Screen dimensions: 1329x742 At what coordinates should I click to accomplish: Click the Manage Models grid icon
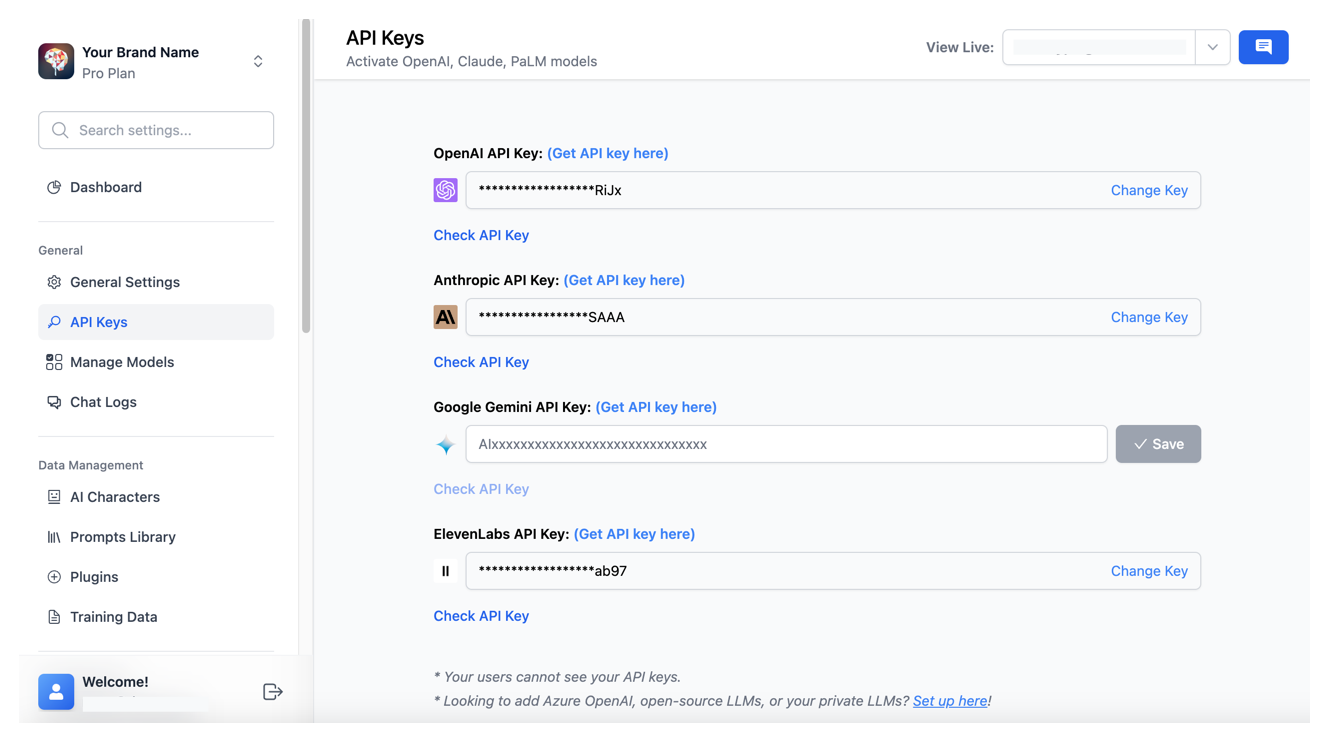[x=54, y=362]
